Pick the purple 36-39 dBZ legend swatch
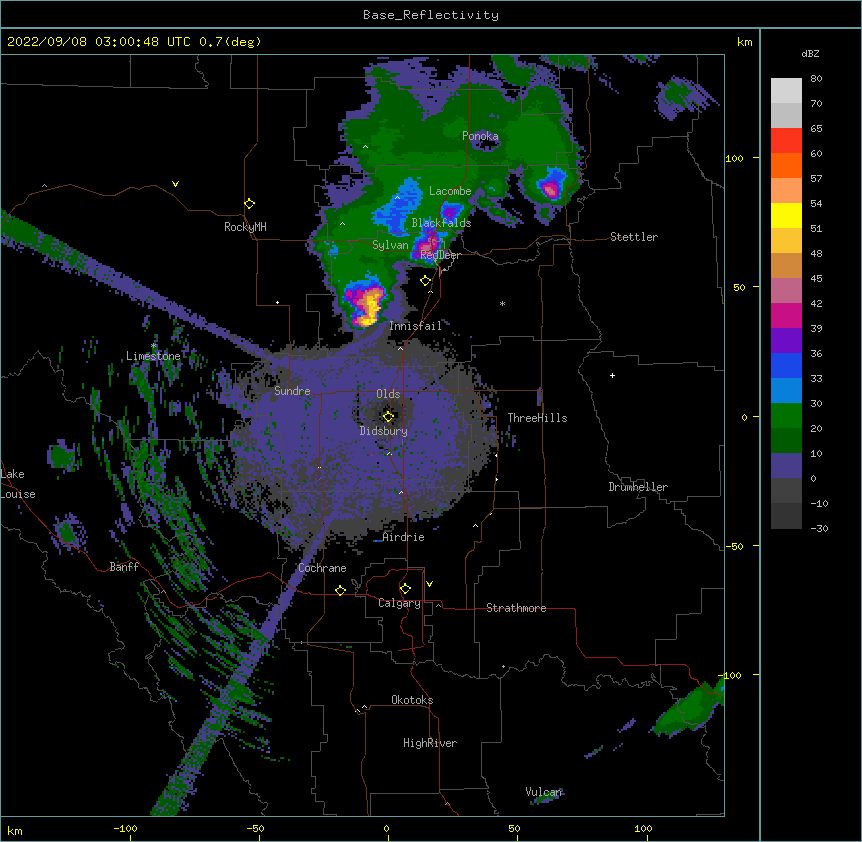 (x=786, y=341)
